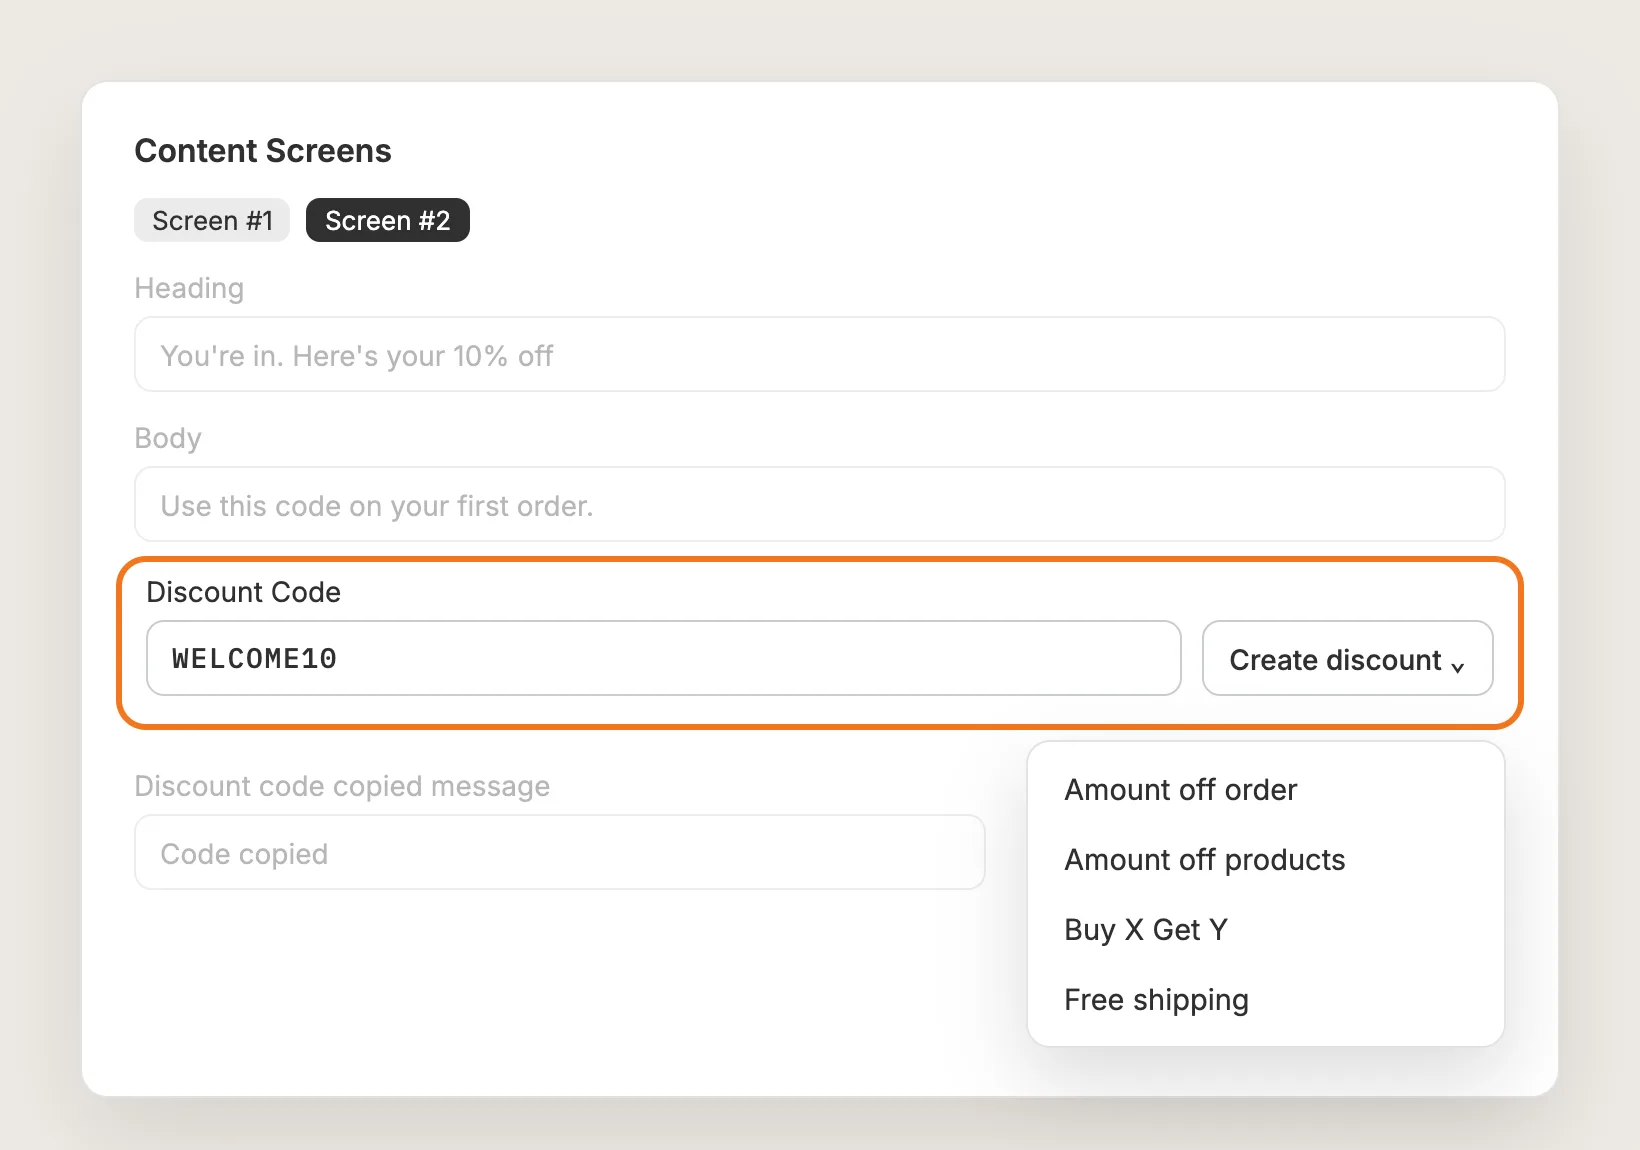Click the Discount code copied message field
This screenshot has width=1640, height=1150.
pyautogui.click(x=560, y=853)
